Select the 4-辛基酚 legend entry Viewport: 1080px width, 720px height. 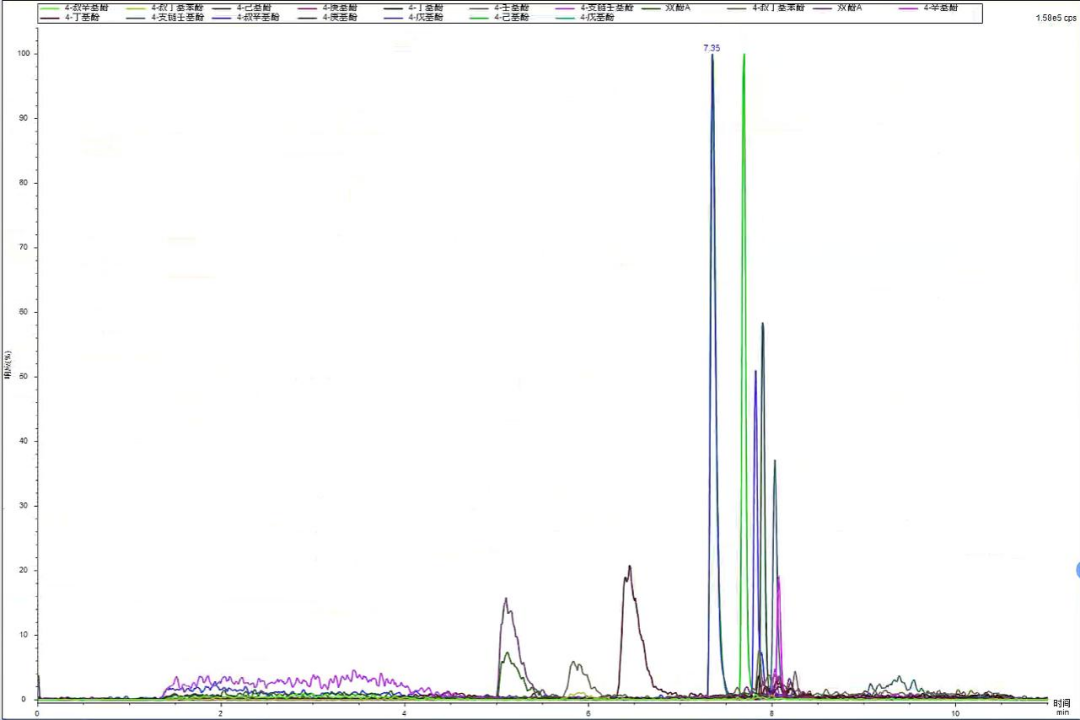pos(939,8)
